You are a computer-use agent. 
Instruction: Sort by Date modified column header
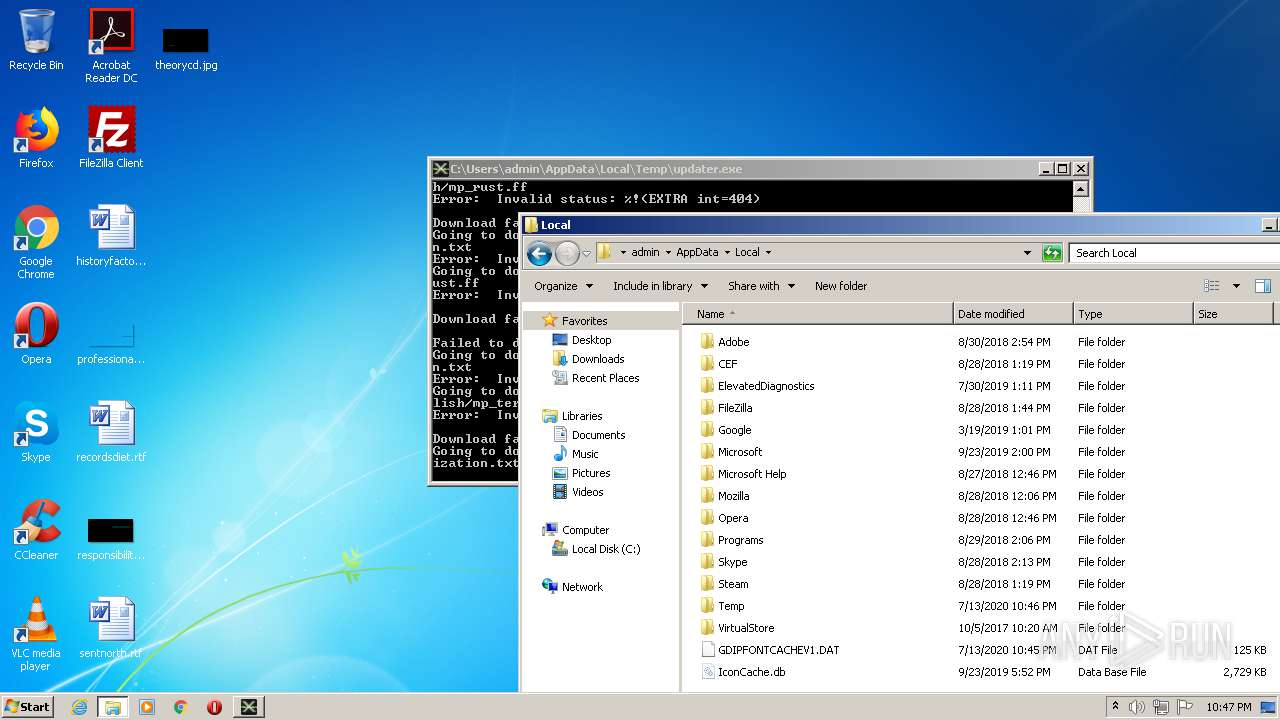click(x=1013, y=314)
